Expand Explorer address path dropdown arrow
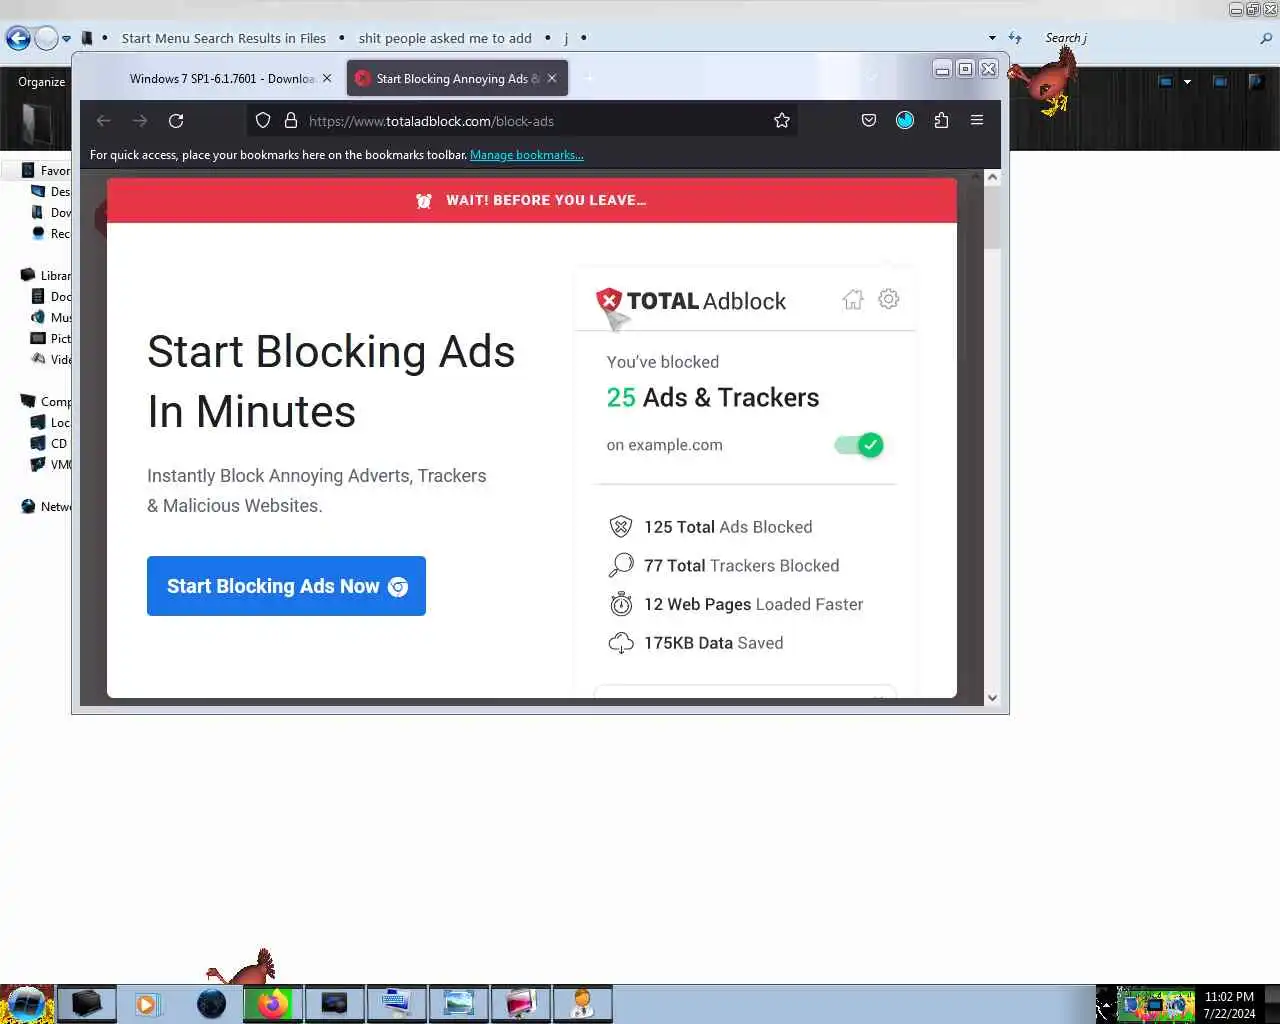This screenshot has height=1024, width=1280. click(992, 38)
